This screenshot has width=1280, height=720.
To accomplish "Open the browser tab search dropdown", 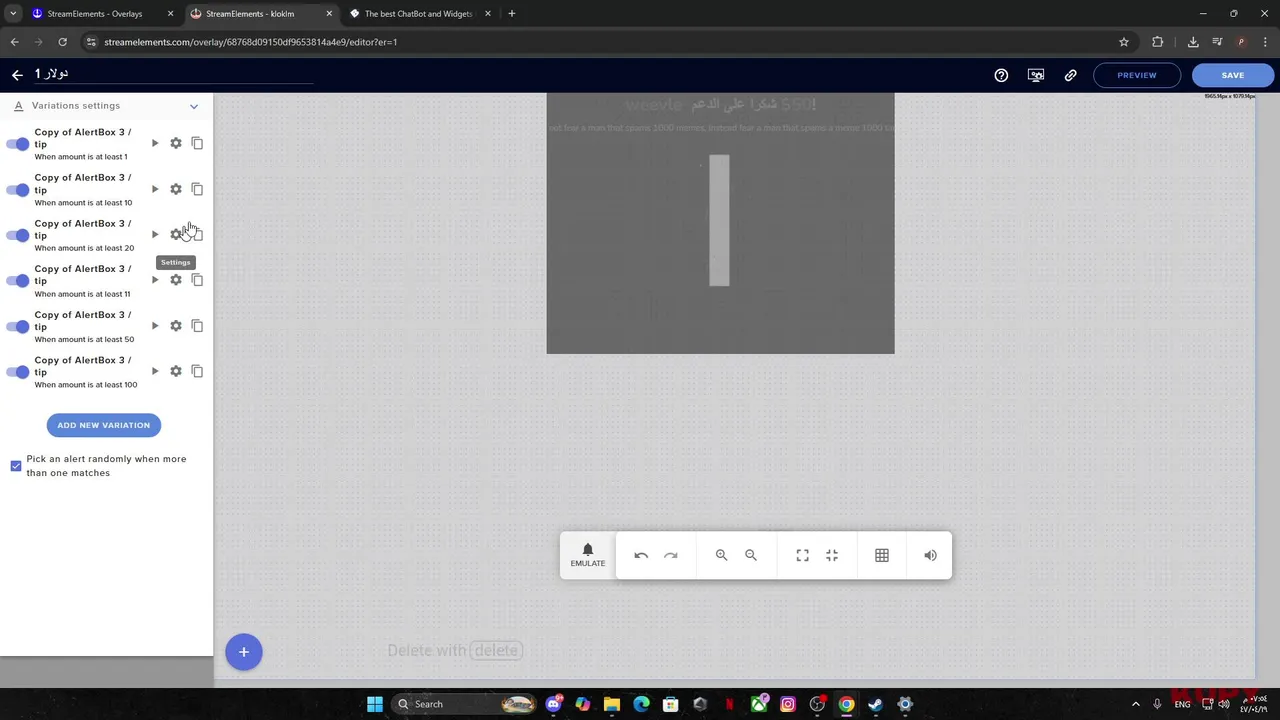I will point(13,14).
